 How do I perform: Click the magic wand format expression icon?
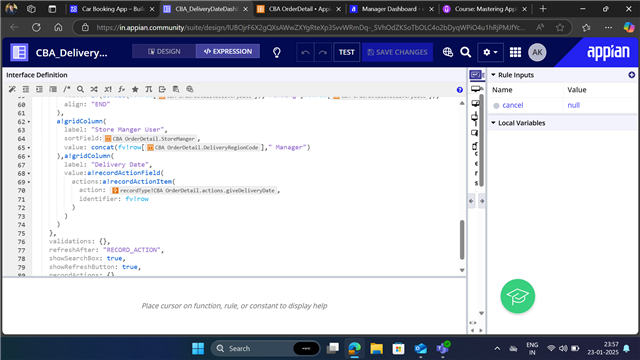click(12, 89)
